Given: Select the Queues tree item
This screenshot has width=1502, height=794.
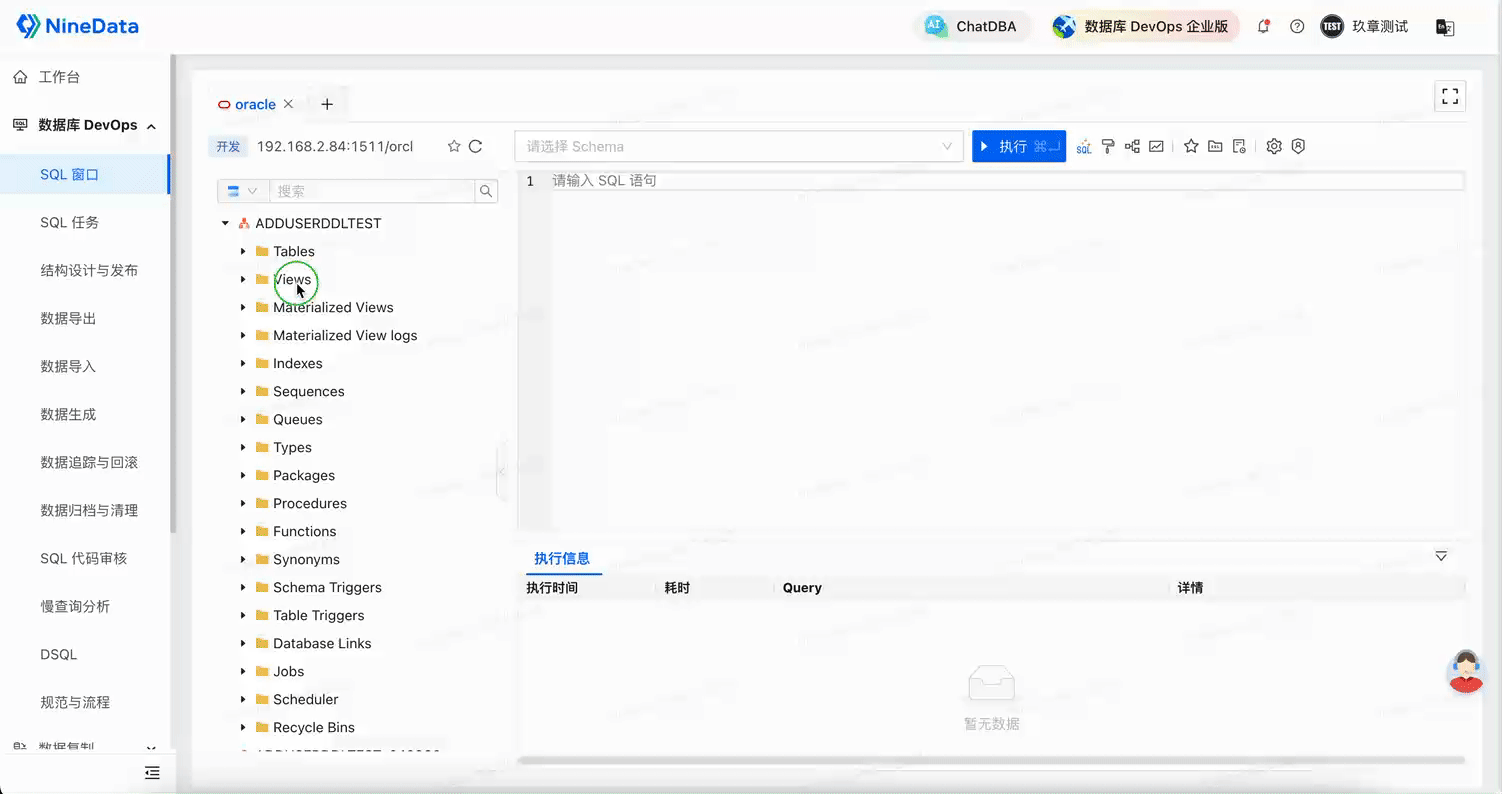Looking at the screenshot, I should point(298,420).
